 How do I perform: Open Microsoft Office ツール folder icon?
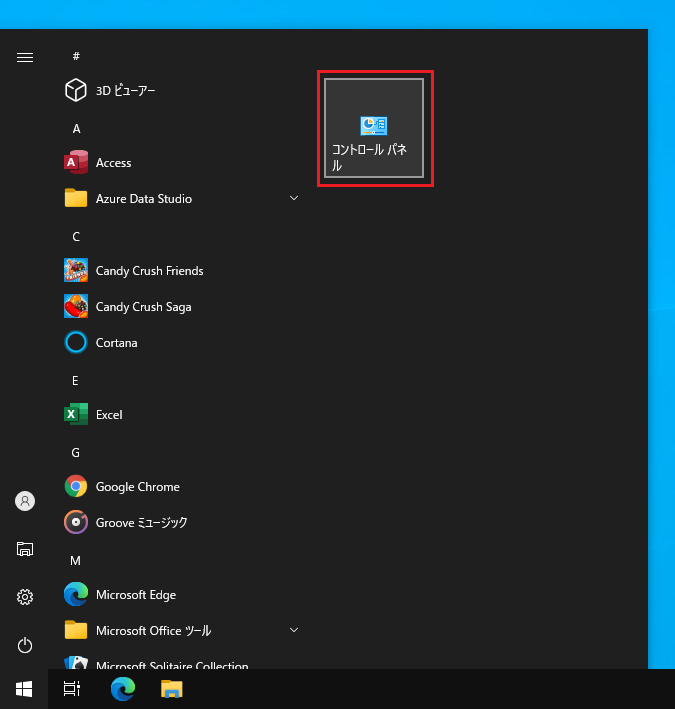coord(76,630)
